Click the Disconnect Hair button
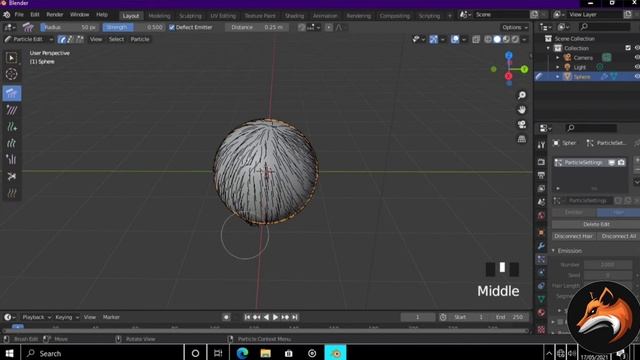This screenshot has height=360, width=640. coord(573,236)
